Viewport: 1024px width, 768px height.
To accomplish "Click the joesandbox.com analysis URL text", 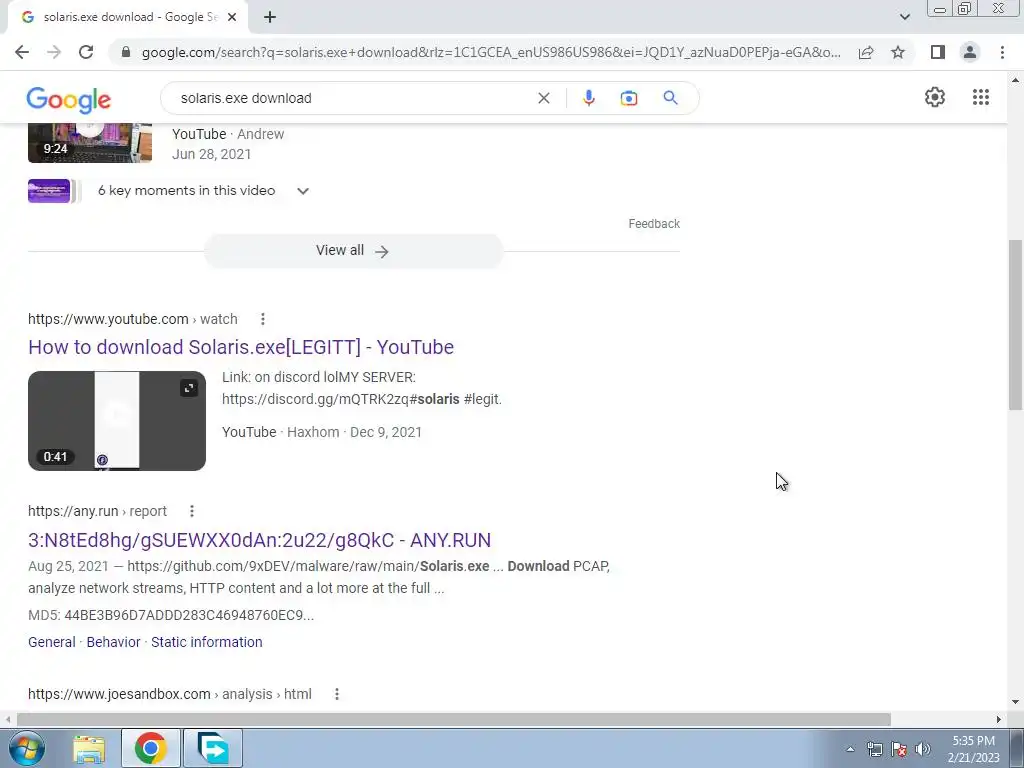I will click(x=170, y=694).
